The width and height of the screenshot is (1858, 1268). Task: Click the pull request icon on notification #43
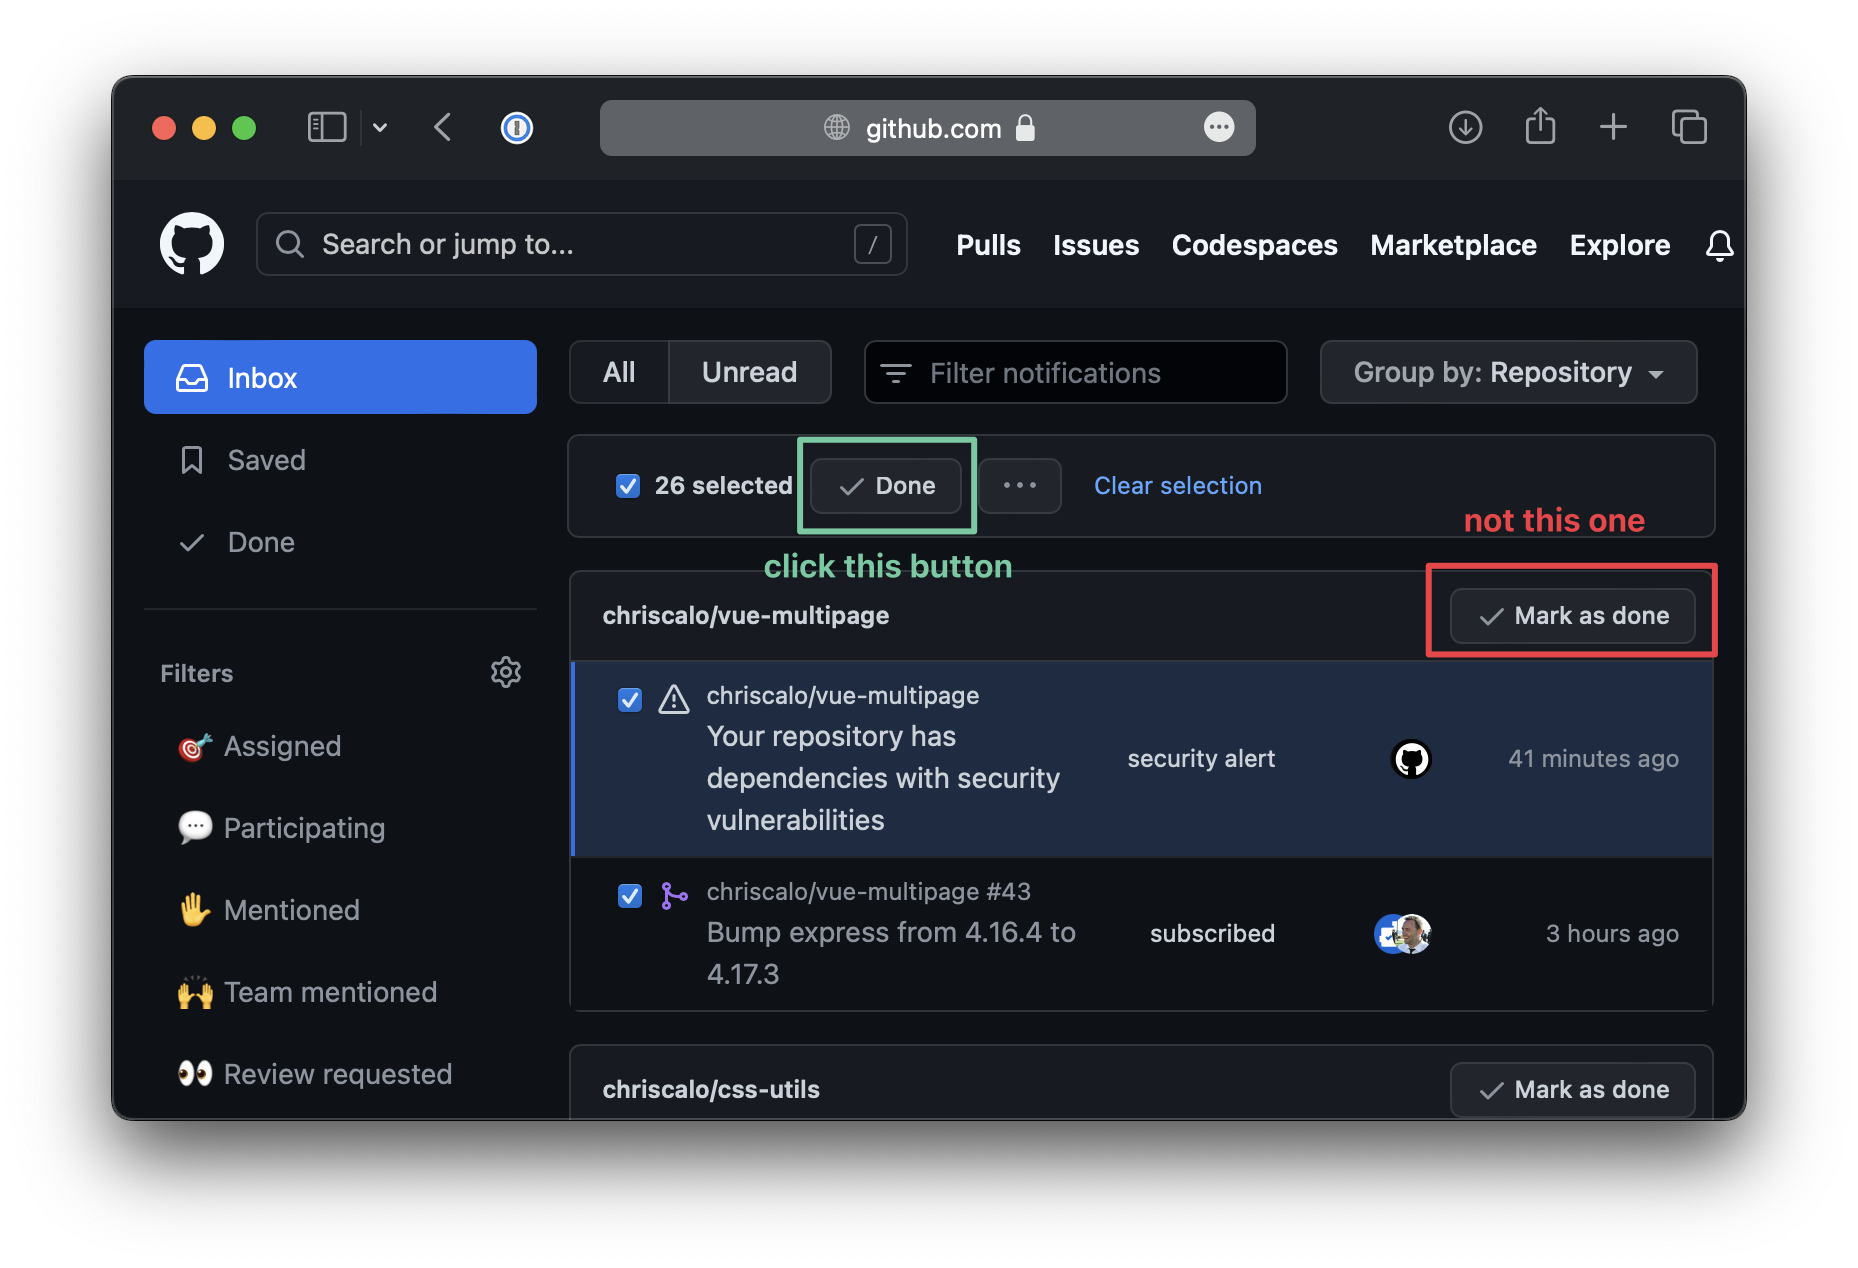674,896
